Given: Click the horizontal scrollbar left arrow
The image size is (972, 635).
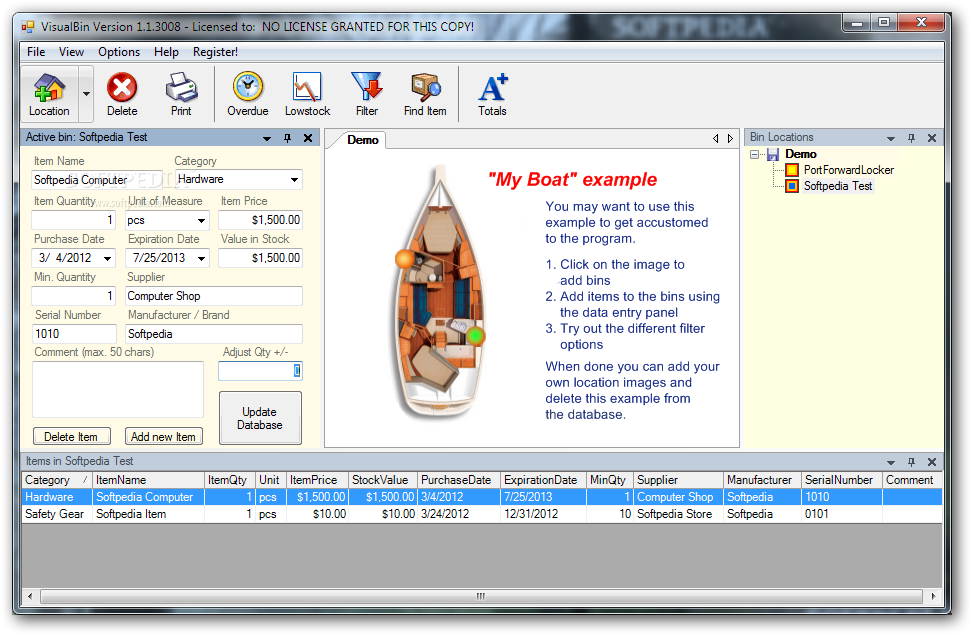Looking at the screenshot, I should tap(30, 597).
